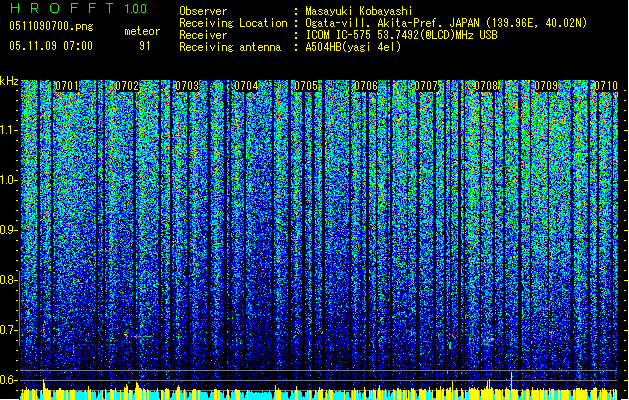629x400 pixels.
Task: Click the 0701 time marker
Action: pyautogui.click(x=68, y=87)
